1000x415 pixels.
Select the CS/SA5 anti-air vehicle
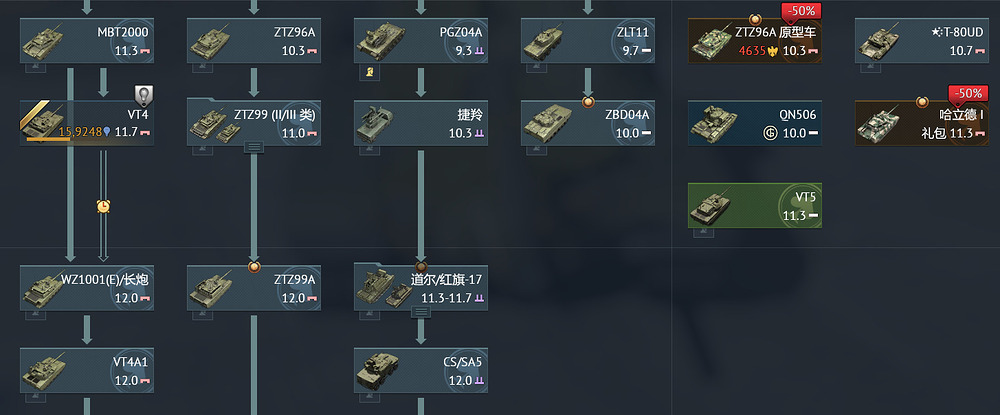click(421, 370)
